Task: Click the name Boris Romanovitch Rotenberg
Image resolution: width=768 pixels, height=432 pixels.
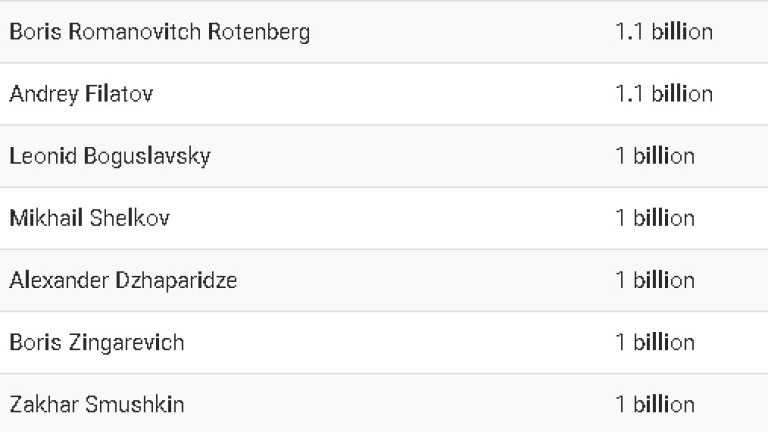Action: (x=159, y=32)
